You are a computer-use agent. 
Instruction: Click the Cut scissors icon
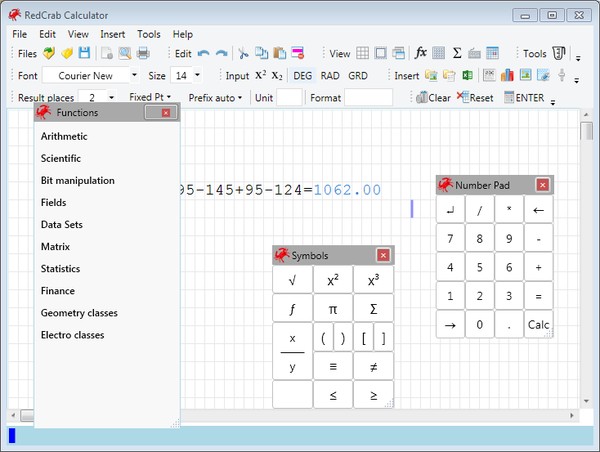(242, 53)
